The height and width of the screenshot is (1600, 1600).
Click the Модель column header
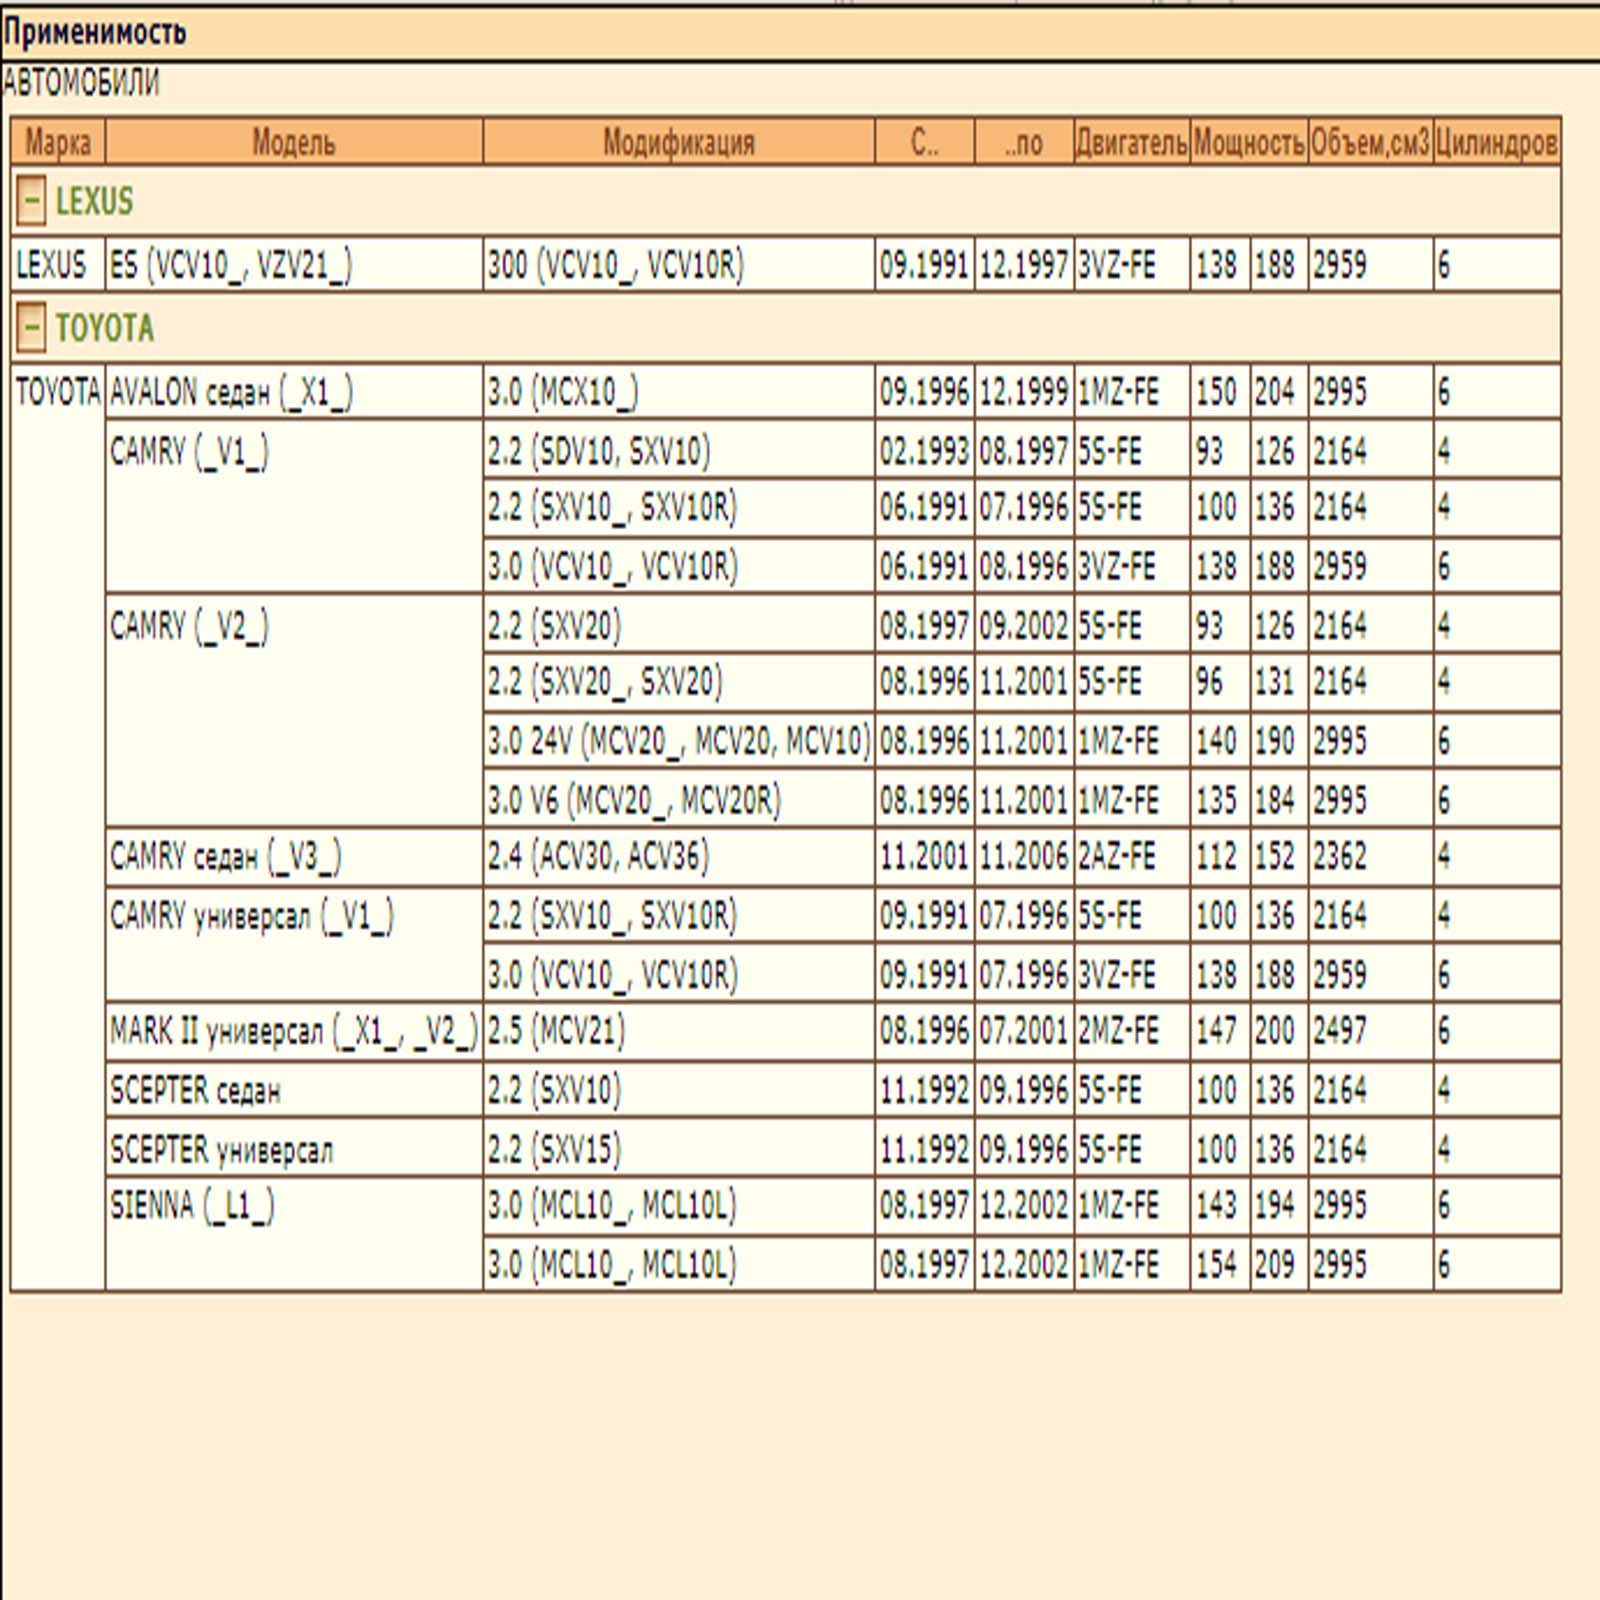click(x=294, y=143)
